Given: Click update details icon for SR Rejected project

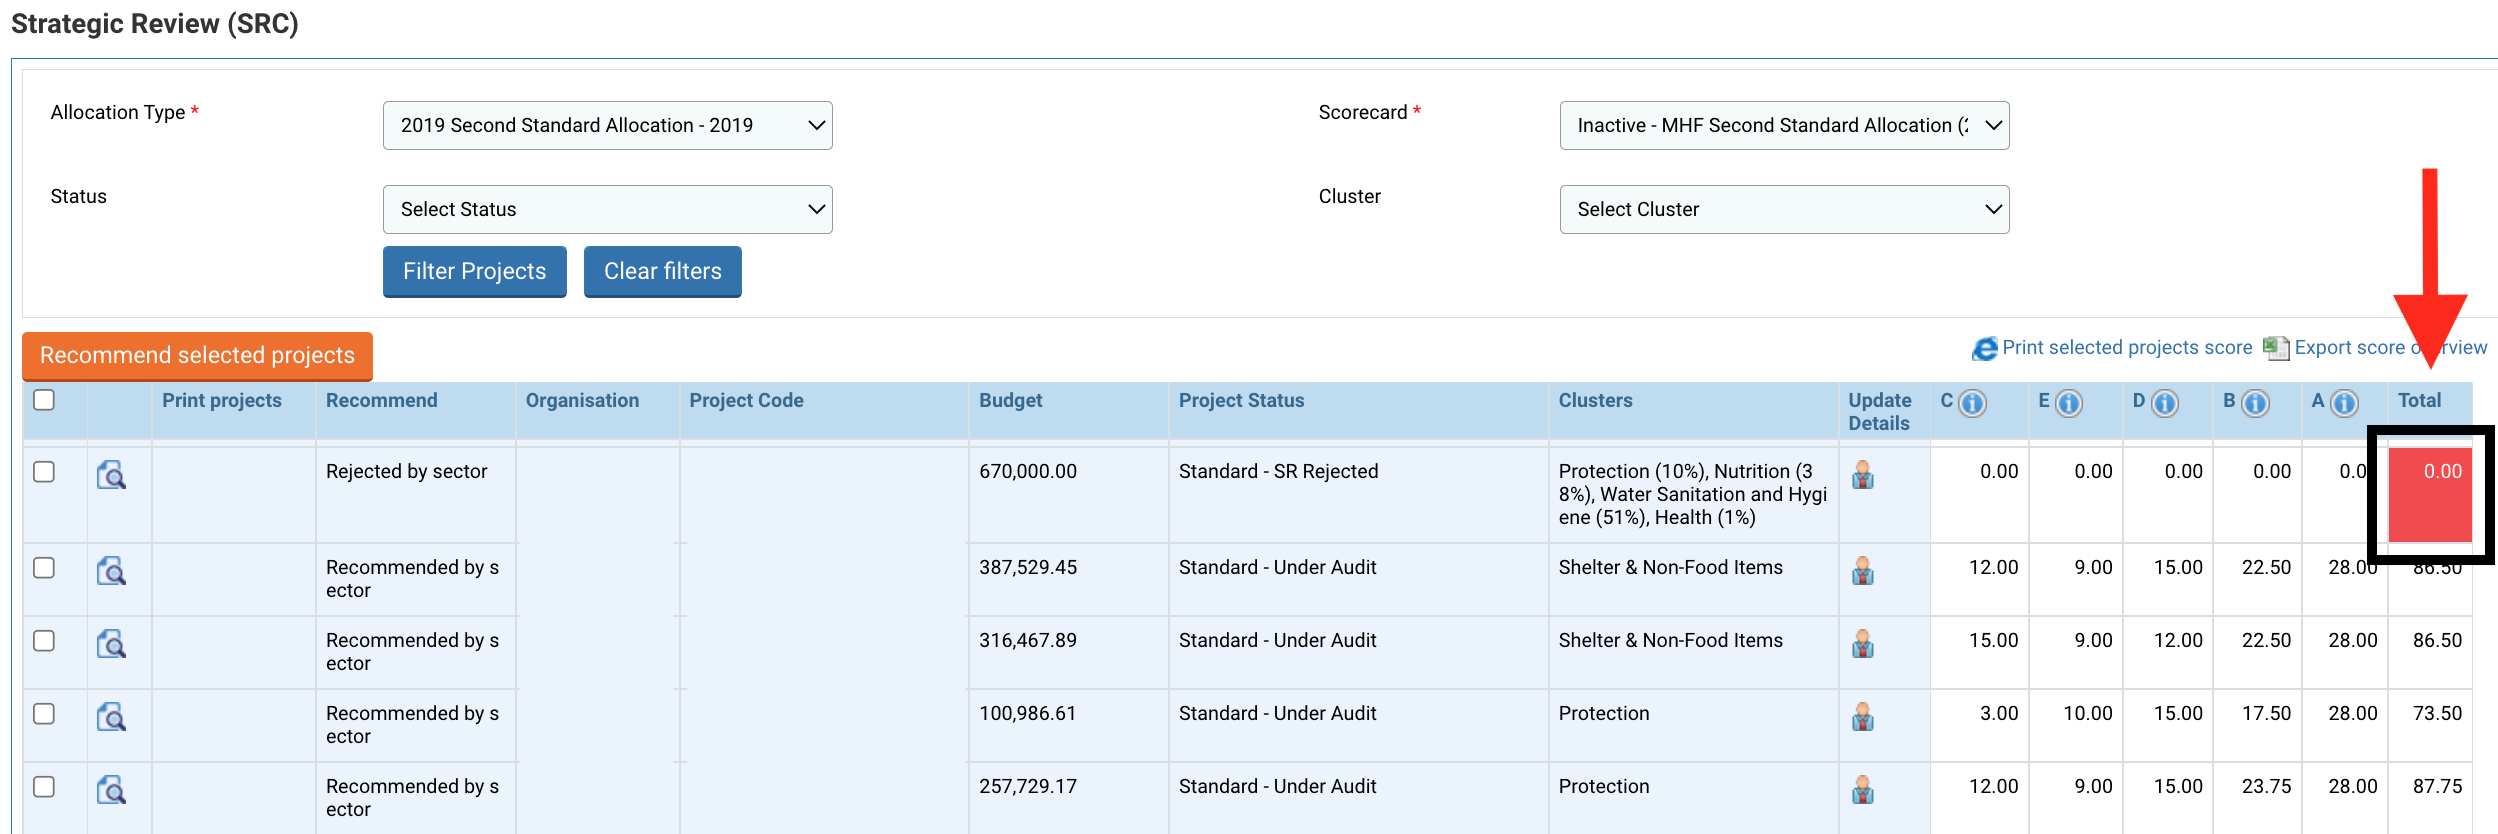Looking at the screenshot, I should coord(1863,474).
